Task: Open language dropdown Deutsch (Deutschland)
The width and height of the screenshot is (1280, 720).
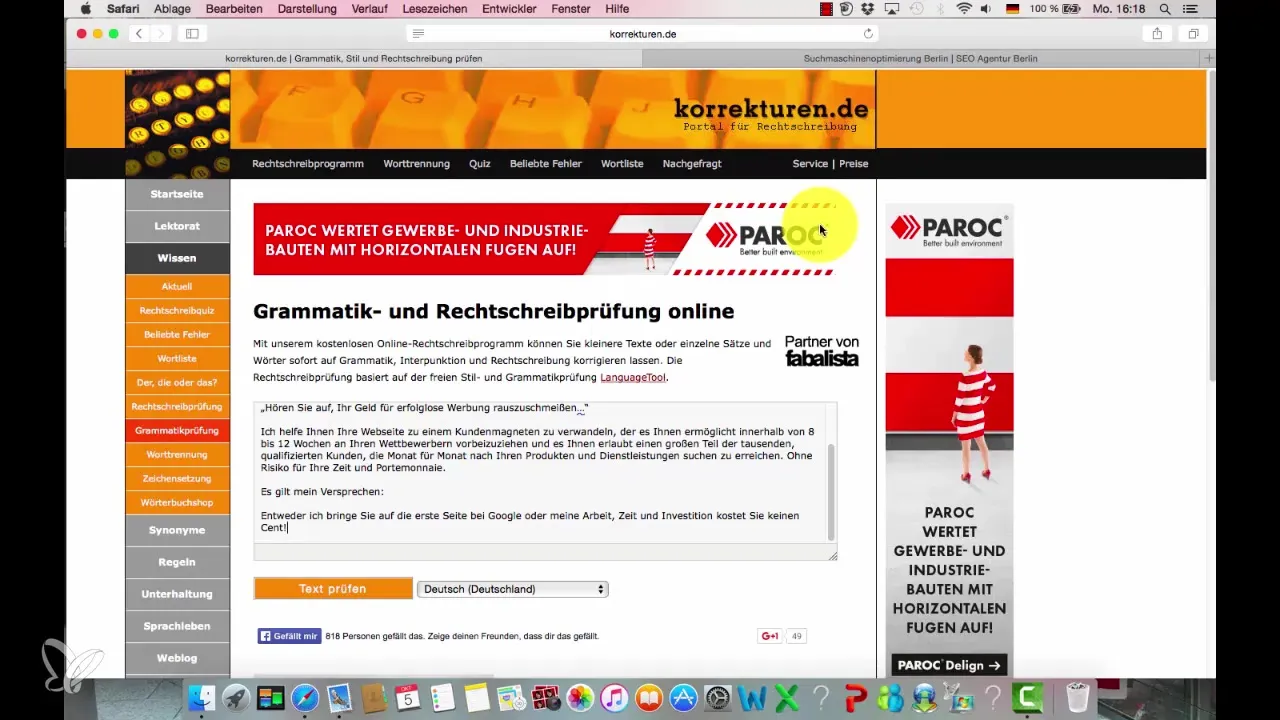Action: (x=512, y=589)
